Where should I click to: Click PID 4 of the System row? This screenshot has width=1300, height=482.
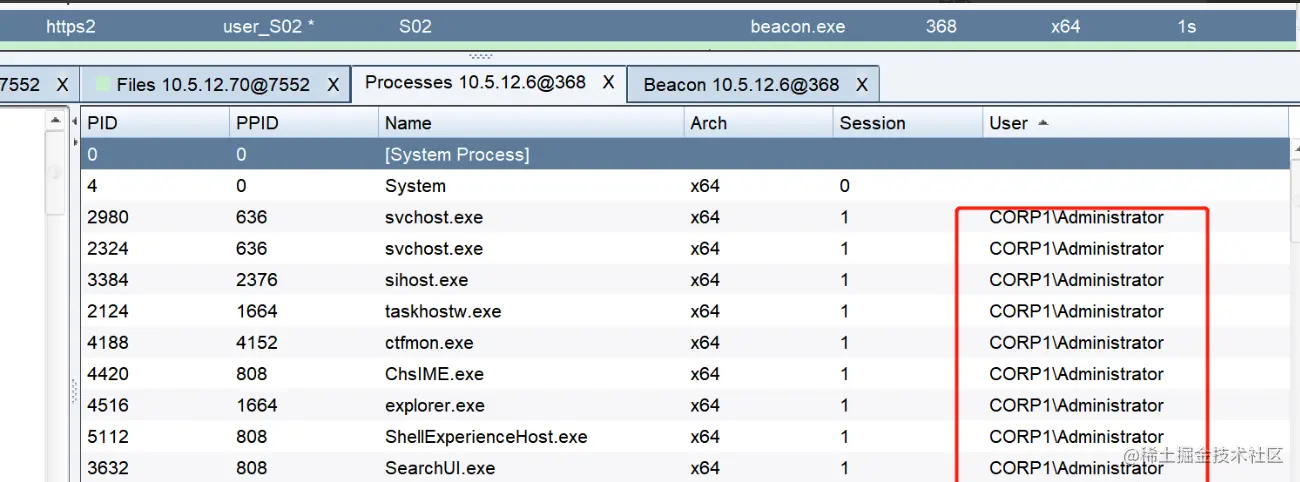93,186
